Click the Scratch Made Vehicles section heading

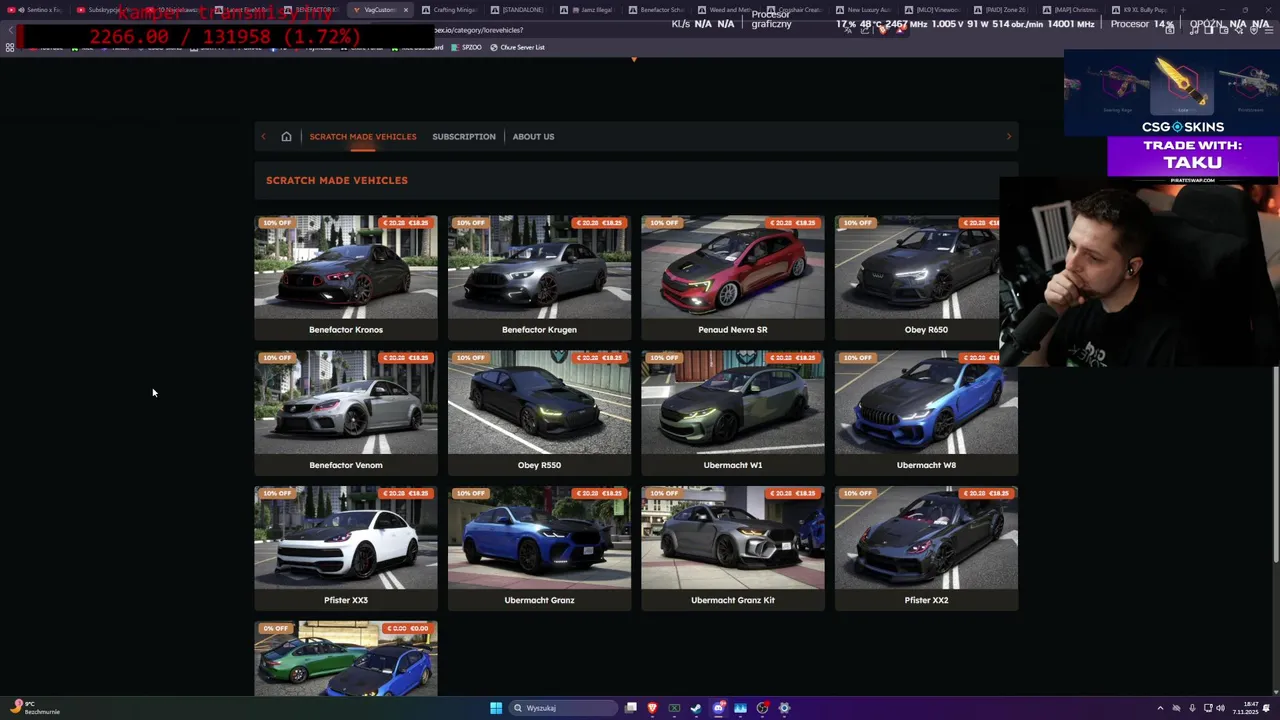tap(337, 180)
